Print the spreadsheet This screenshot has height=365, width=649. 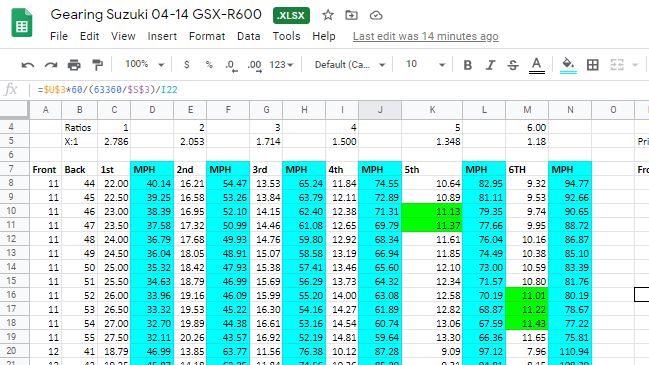[x=74, y=65]
